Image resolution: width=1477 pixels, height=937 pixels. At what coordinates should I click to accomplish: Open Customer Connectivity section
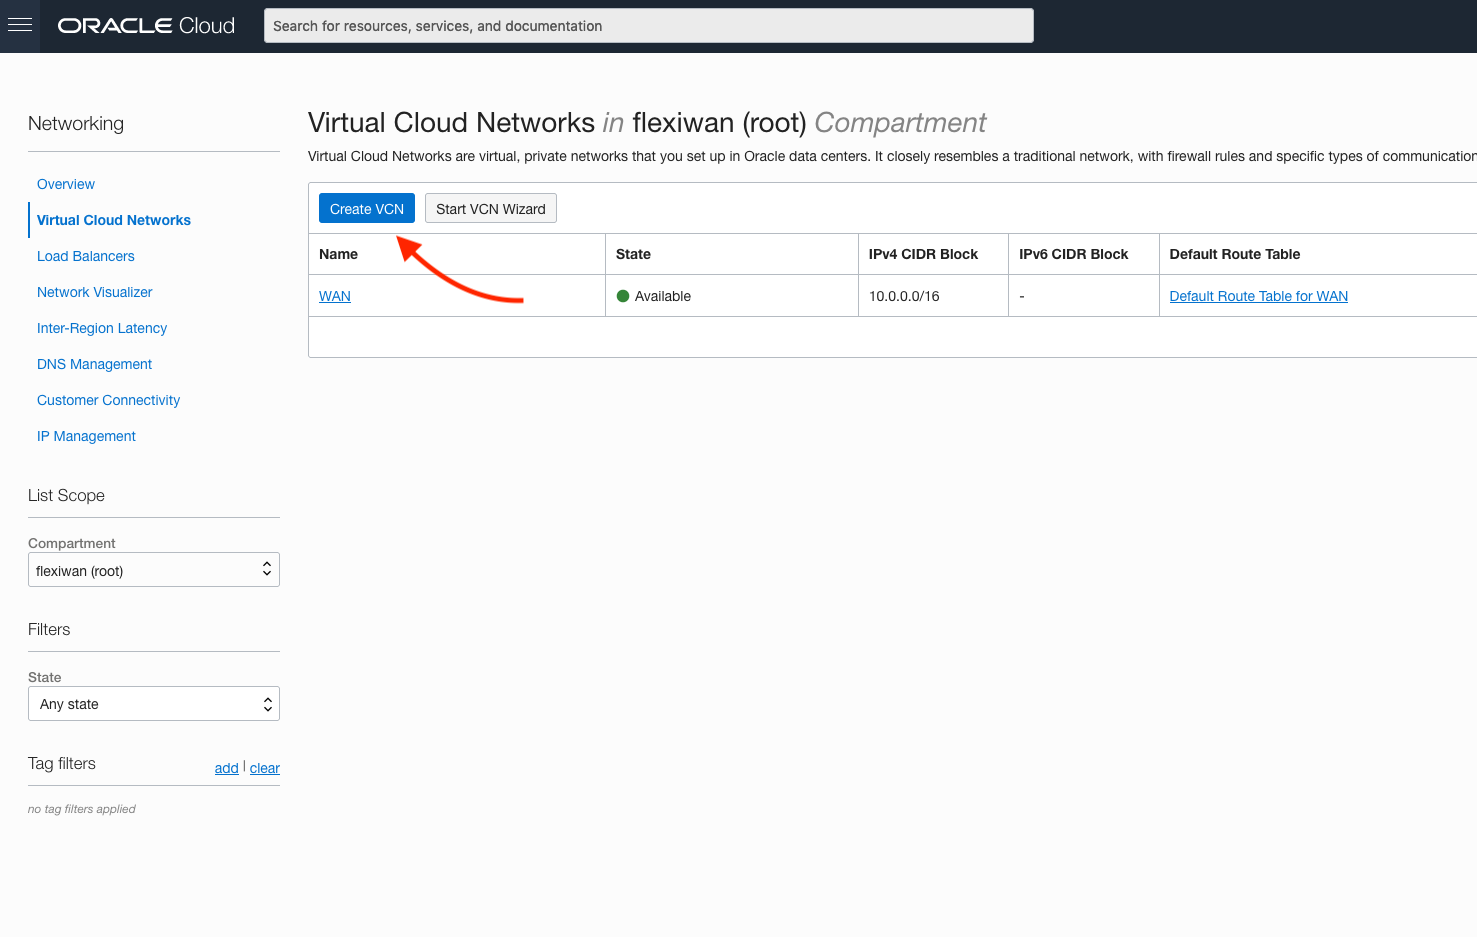108,400
